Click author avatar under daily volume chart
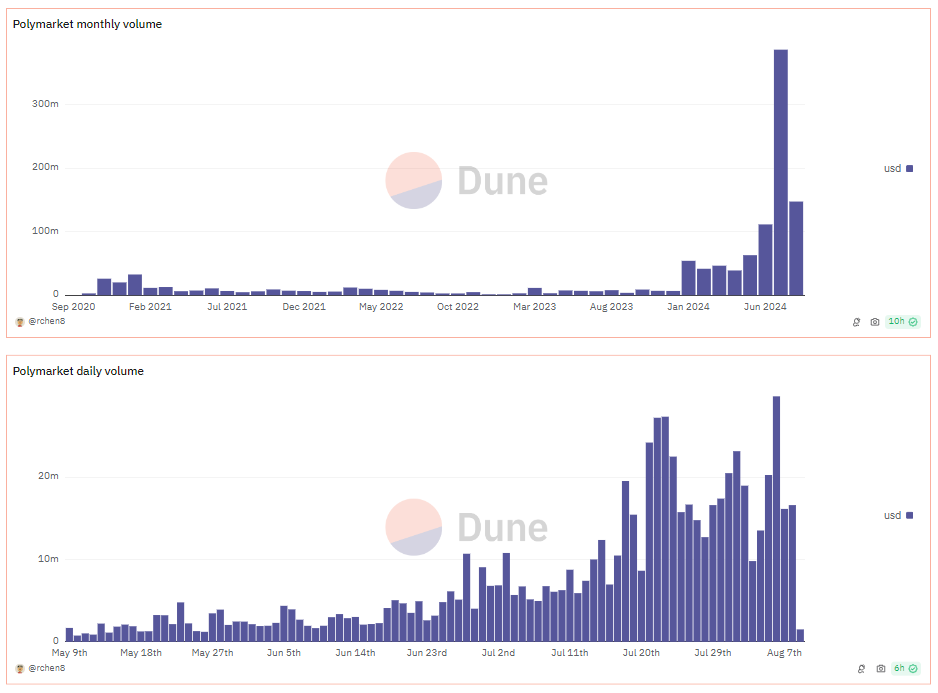The width and height of the screenshot is (938, 693). 20,668
